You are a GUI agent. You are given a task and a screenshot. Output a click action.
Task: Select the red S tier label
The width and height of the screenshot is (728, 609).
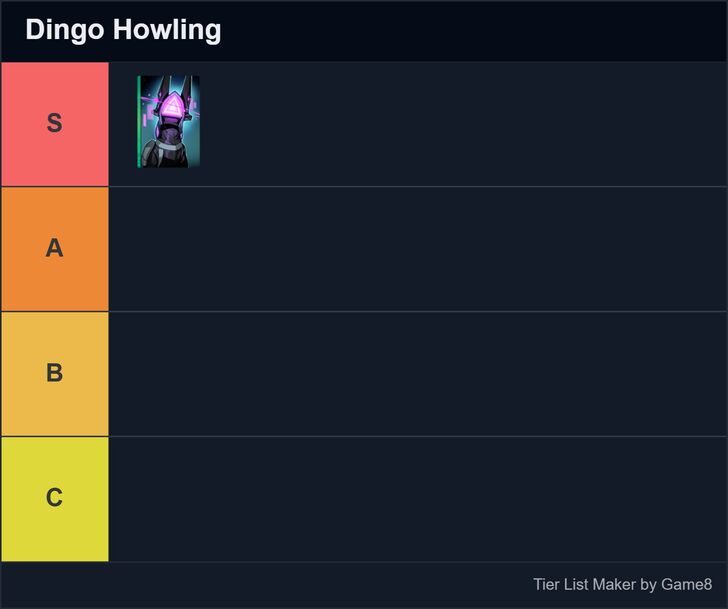(x=54, y=124)
